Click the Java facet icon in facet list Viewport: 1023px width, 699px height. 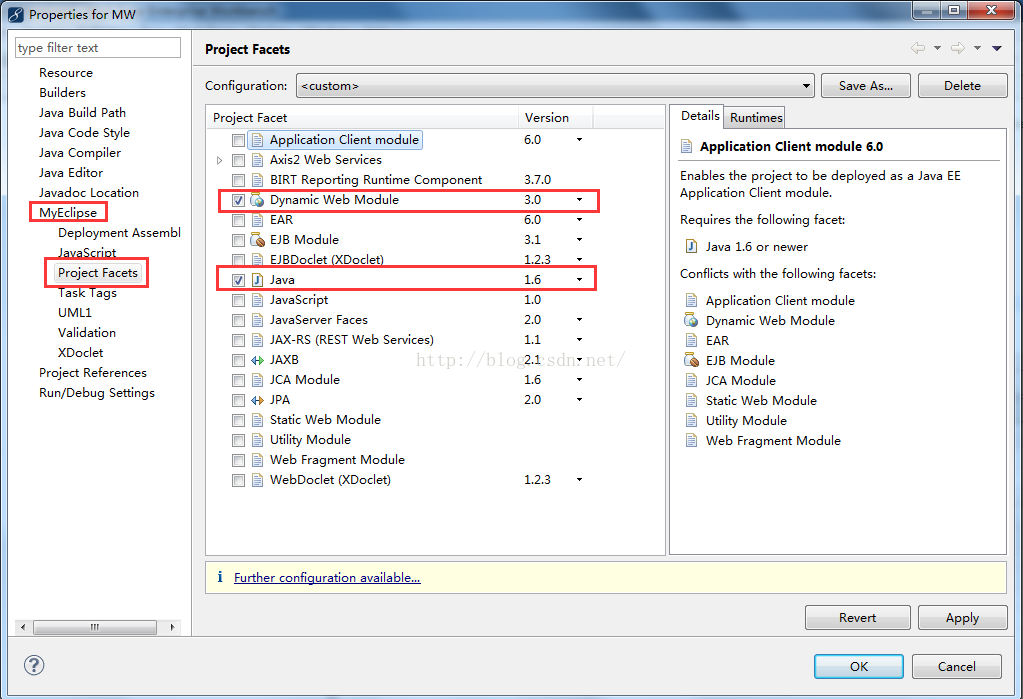click(257, 280)
